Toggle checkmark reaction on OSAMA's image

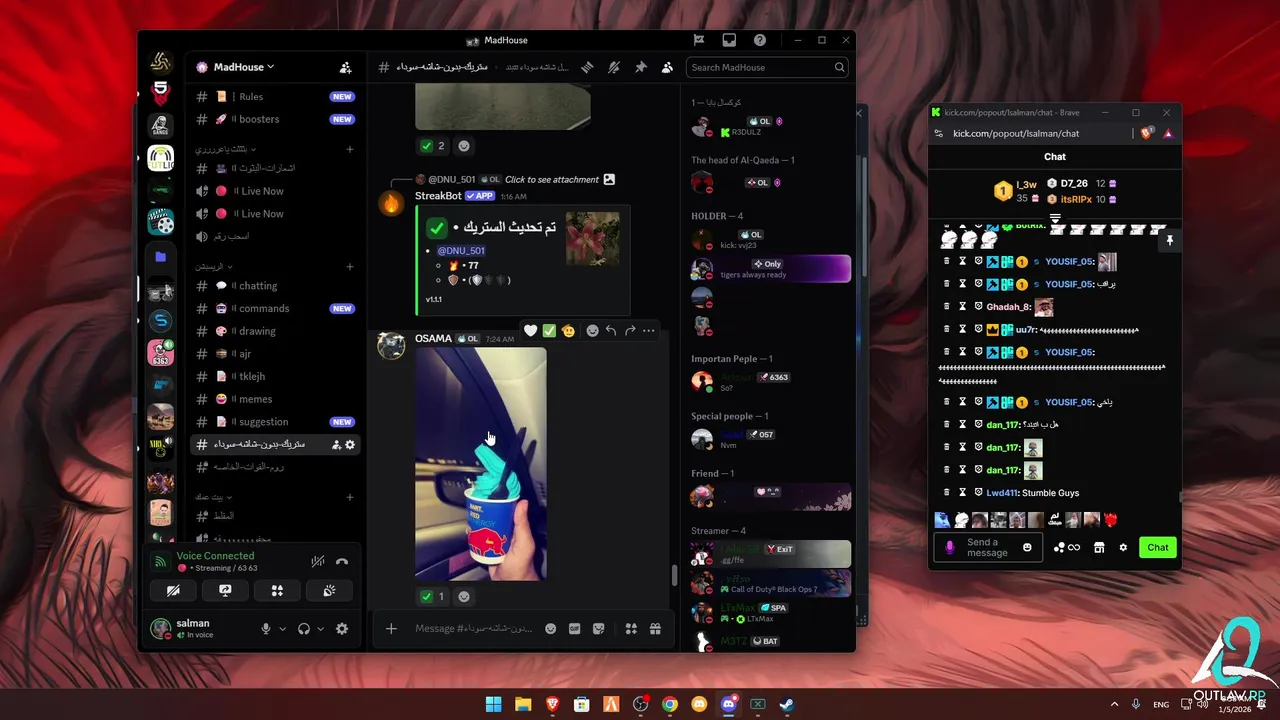click(432, 596)
